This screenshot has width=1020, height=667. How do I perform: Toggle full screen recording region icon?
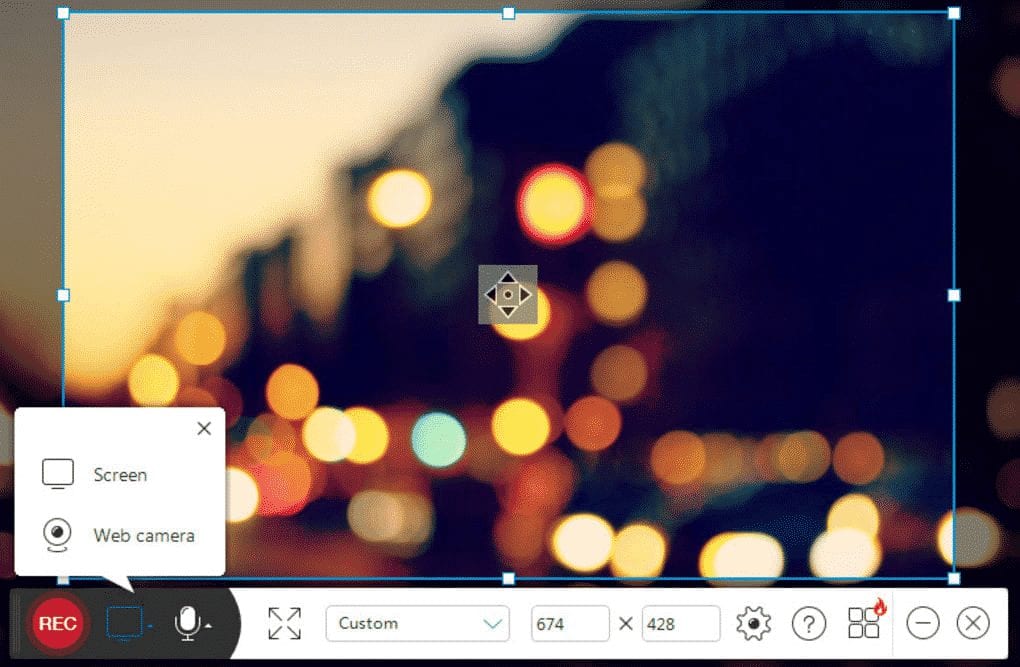(x=284, y=623)
